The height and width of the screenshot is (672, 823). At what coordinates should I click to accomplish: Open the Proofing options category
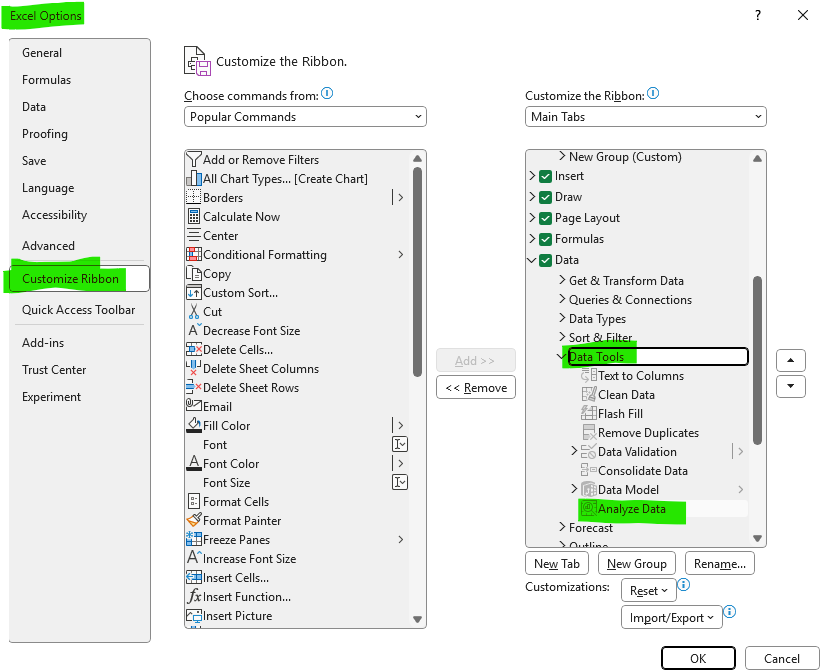click(45, 134)
